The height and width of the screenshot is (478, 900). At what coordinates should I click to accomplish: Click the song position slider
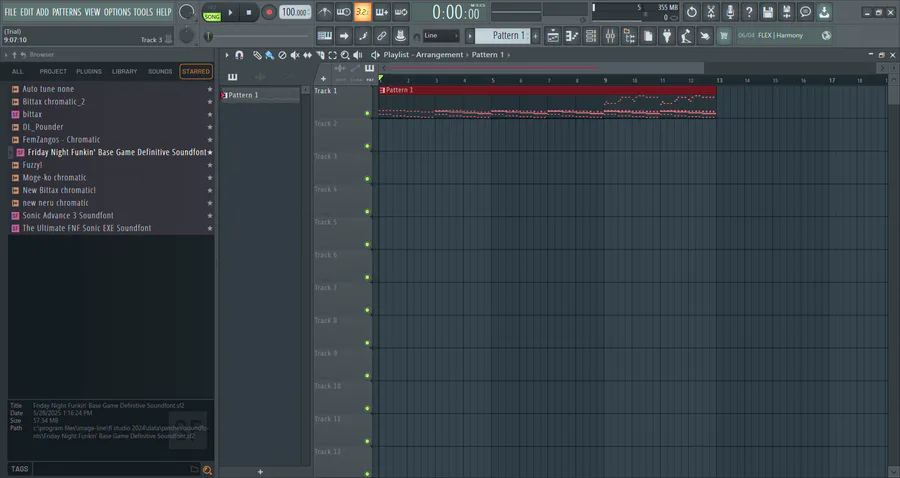click(257, 36)
